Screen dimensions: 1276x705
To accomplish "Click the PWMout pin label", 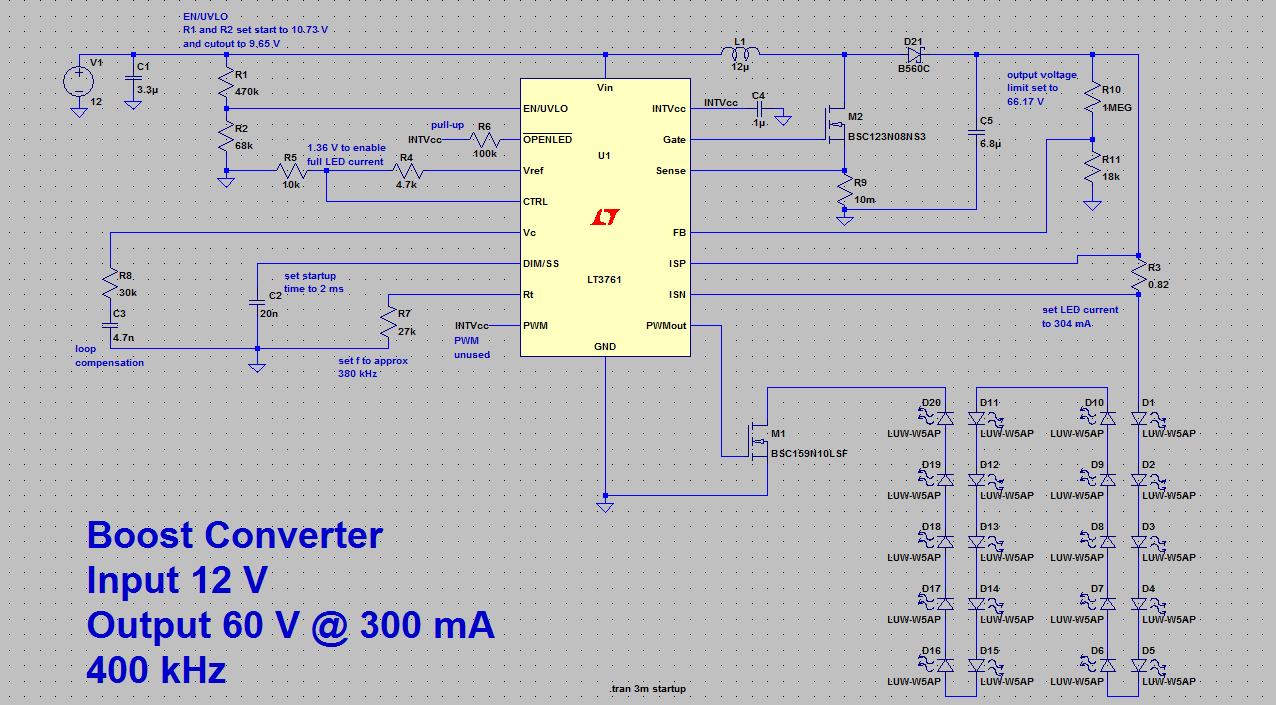I will [x=666, y=326].
